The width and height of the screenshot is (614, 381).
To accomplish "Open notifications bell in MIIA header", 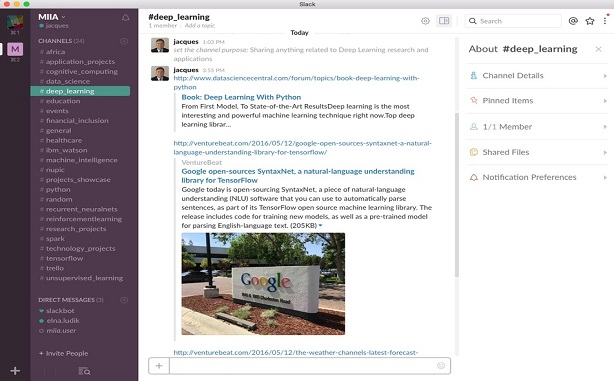I will [x=125, y=18].
